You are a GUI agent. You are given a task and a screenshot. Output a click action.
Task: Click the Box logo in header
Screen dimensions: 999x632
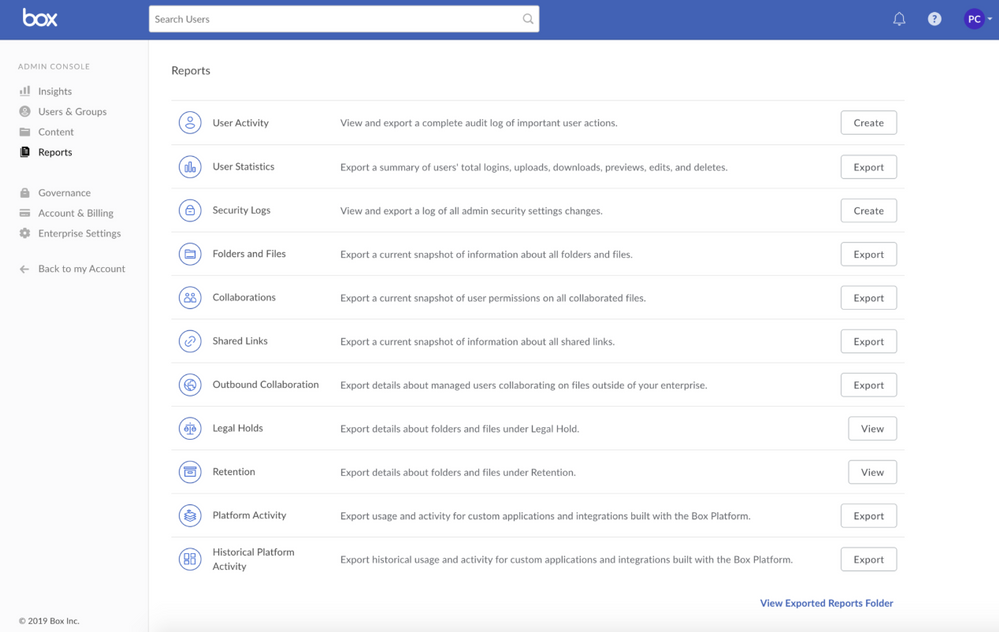point(40,18)
